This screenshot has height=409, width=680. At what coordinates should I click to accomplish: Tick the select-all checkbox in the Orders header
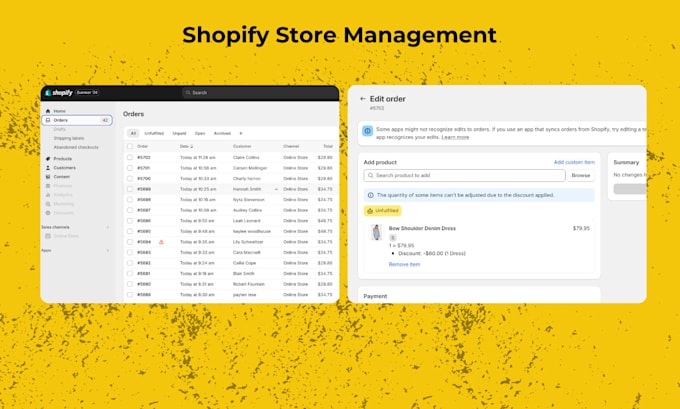tap(130, 147)
